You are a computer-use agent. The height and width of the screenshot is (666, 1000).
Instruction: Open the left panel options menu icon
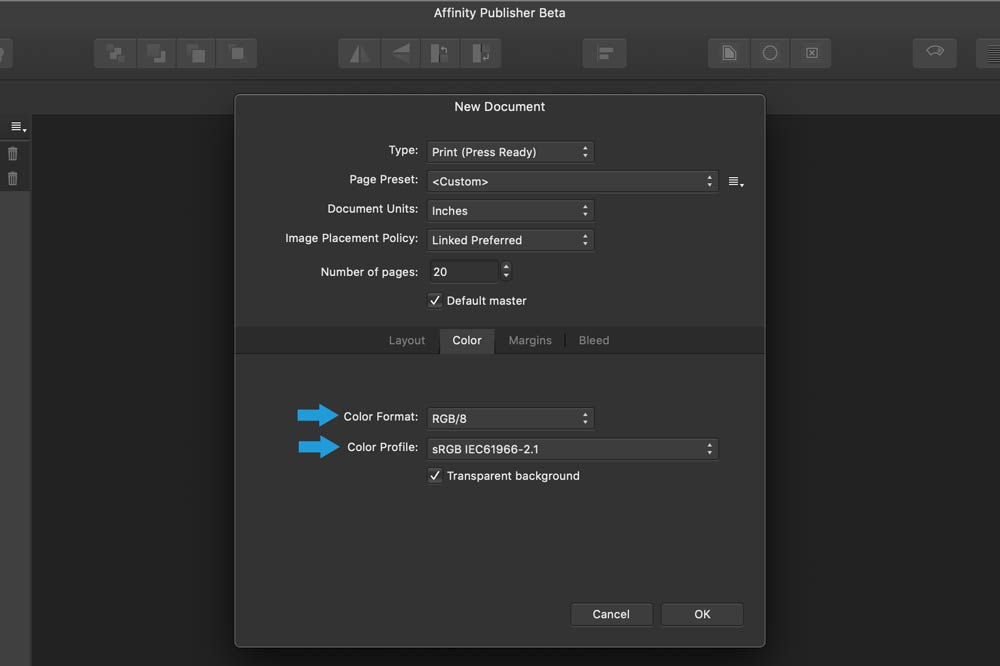click(x=18, y=128)
